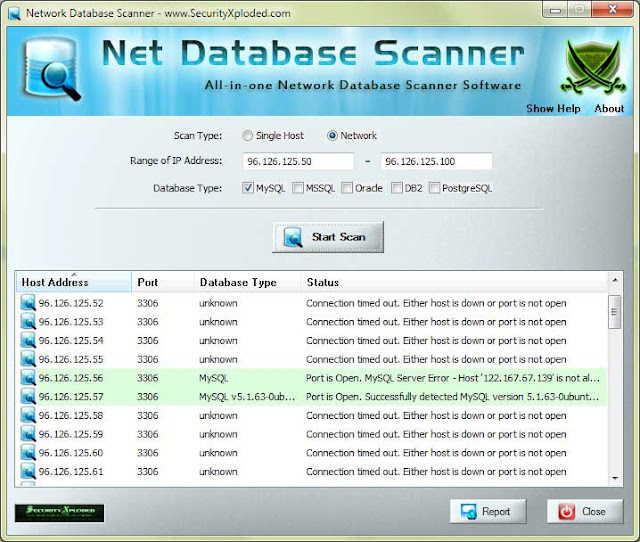The image size is (640, 542).
Task: Click the results list scroll up arrow
Action: pyautogui.click(x=615, y=280)
